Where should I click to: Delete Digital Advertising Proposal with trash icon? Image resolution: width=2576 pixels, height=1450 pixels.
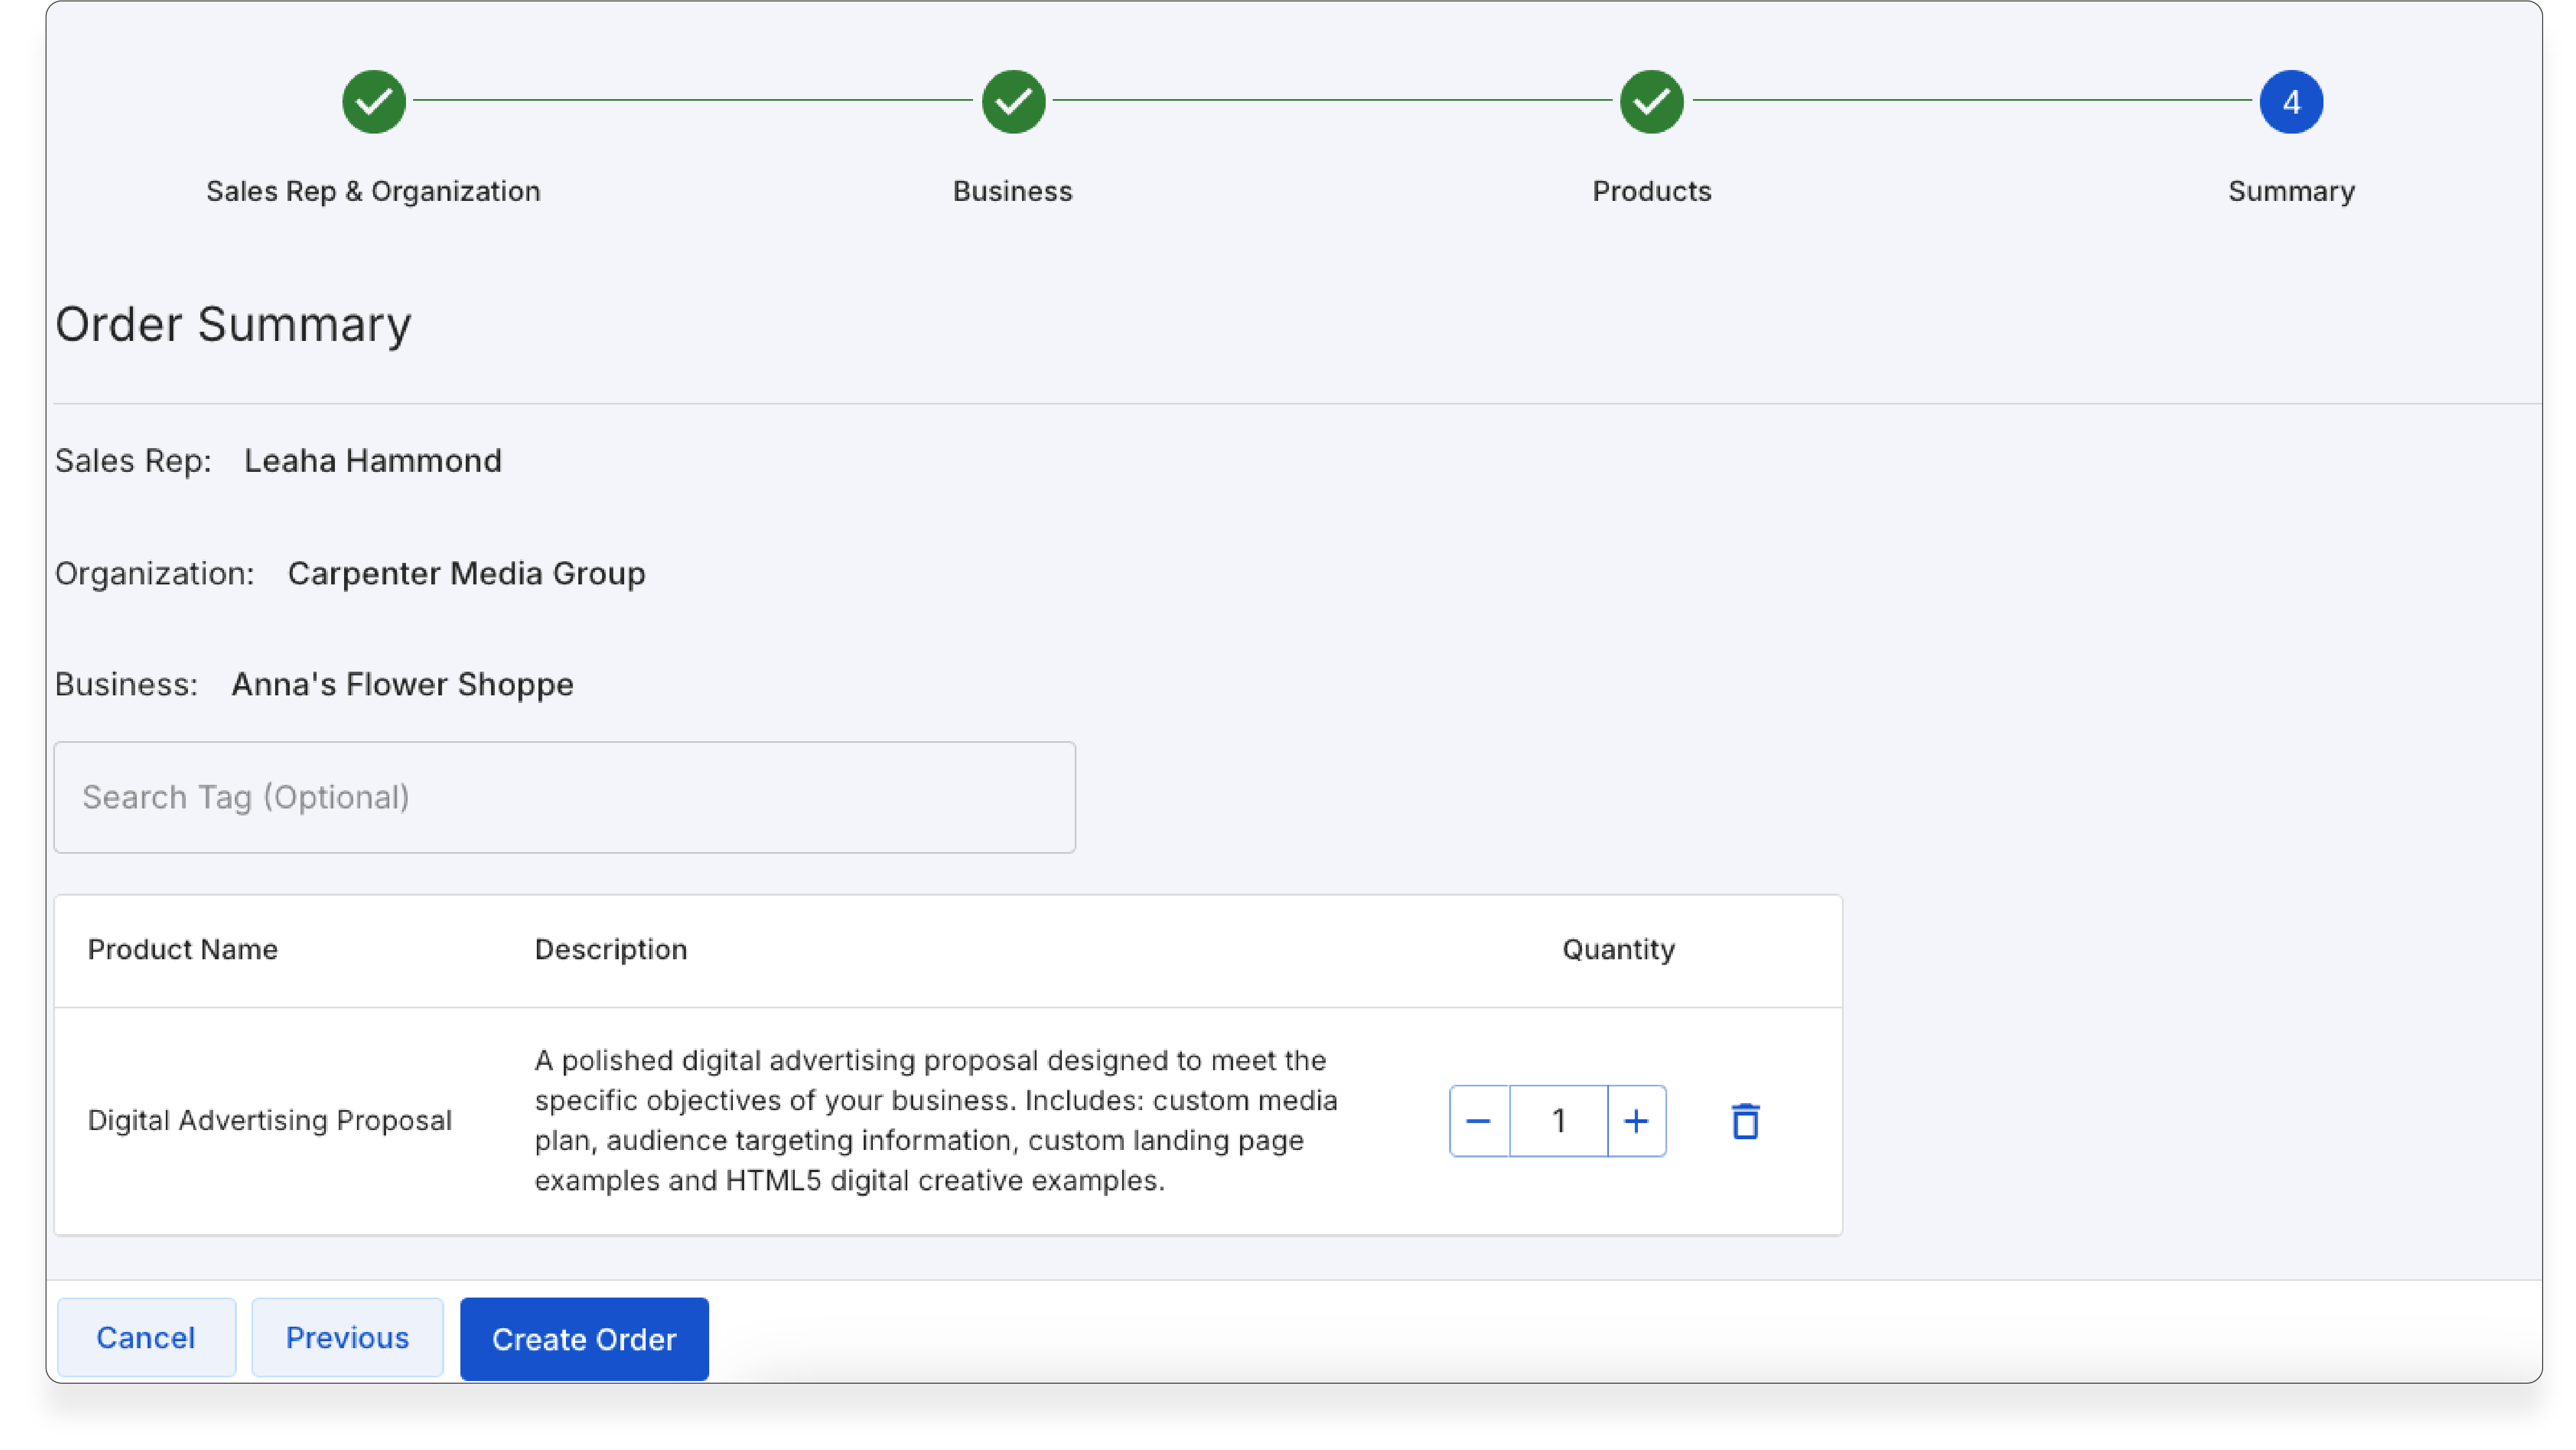[1745, 1121]
